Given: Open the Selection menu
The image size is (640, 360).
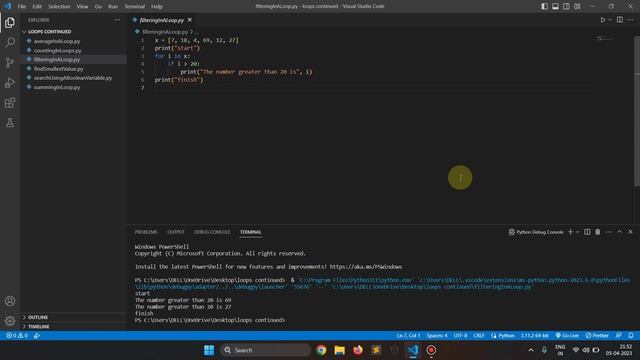Looking at the screenshot, I should click(x=59, y=7).
